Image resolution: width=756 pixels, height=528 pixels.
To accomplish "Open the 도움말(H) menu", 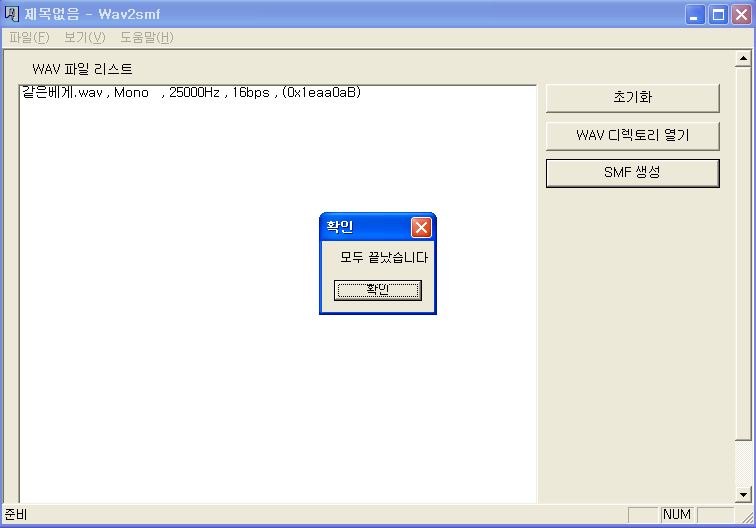I will 147,38.
